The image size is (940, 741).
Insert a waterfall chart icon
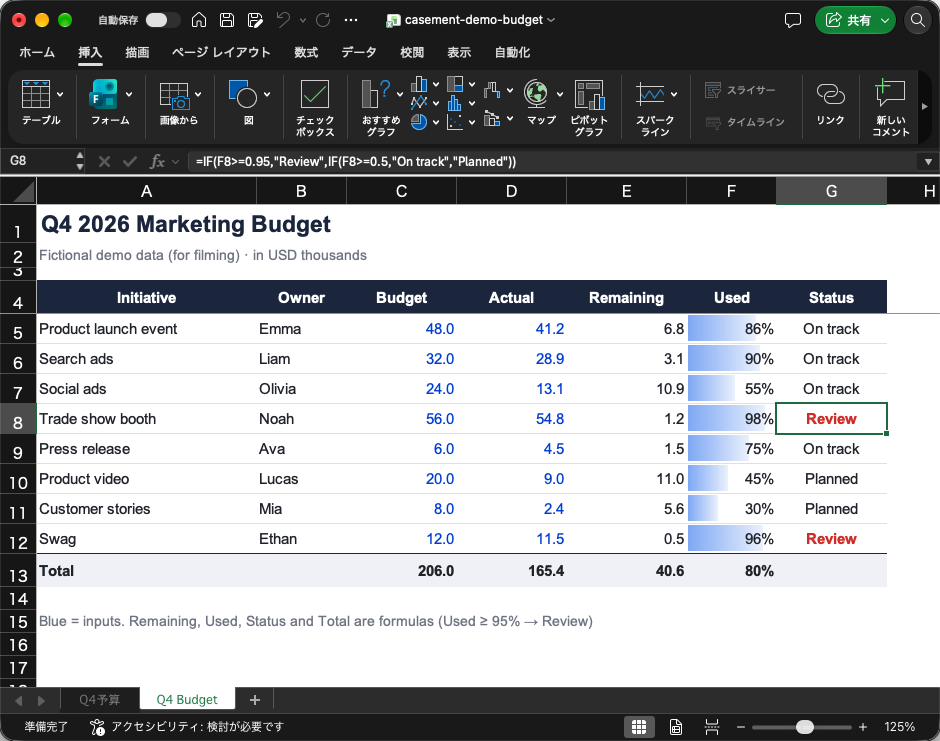coord(492,91)
